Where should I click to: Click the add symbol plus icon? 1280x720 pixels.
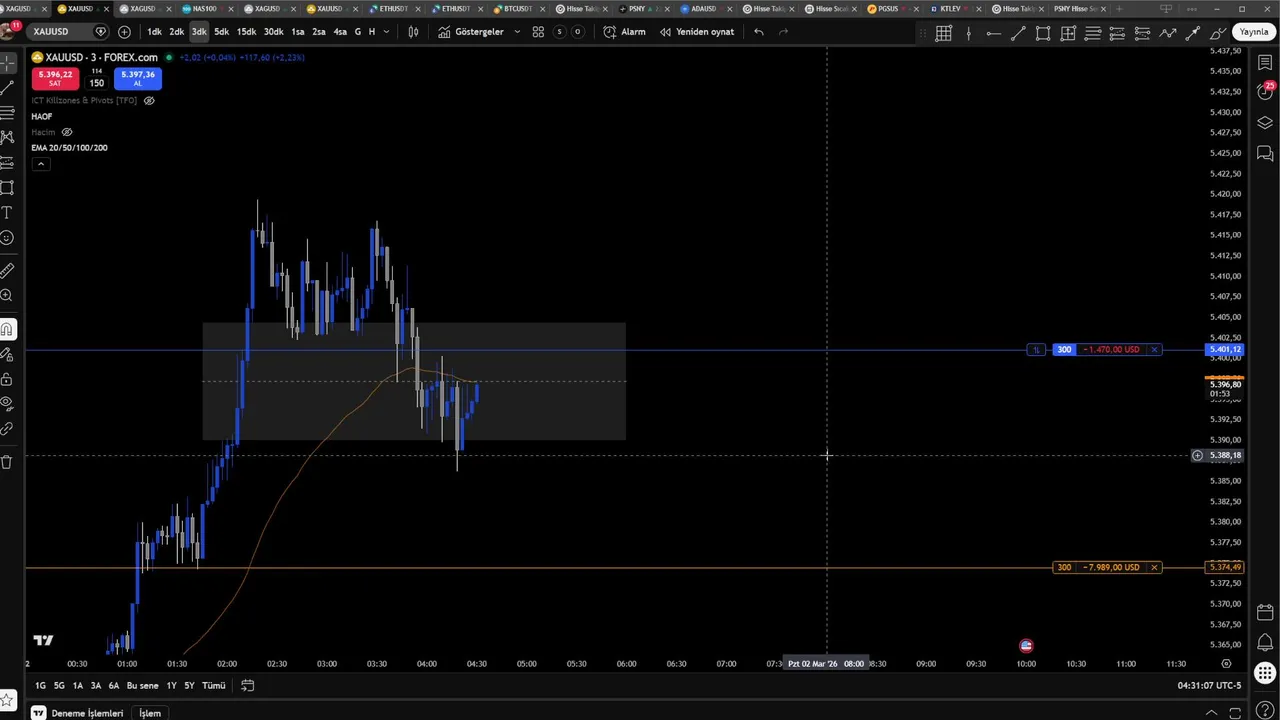click(124, 32)
